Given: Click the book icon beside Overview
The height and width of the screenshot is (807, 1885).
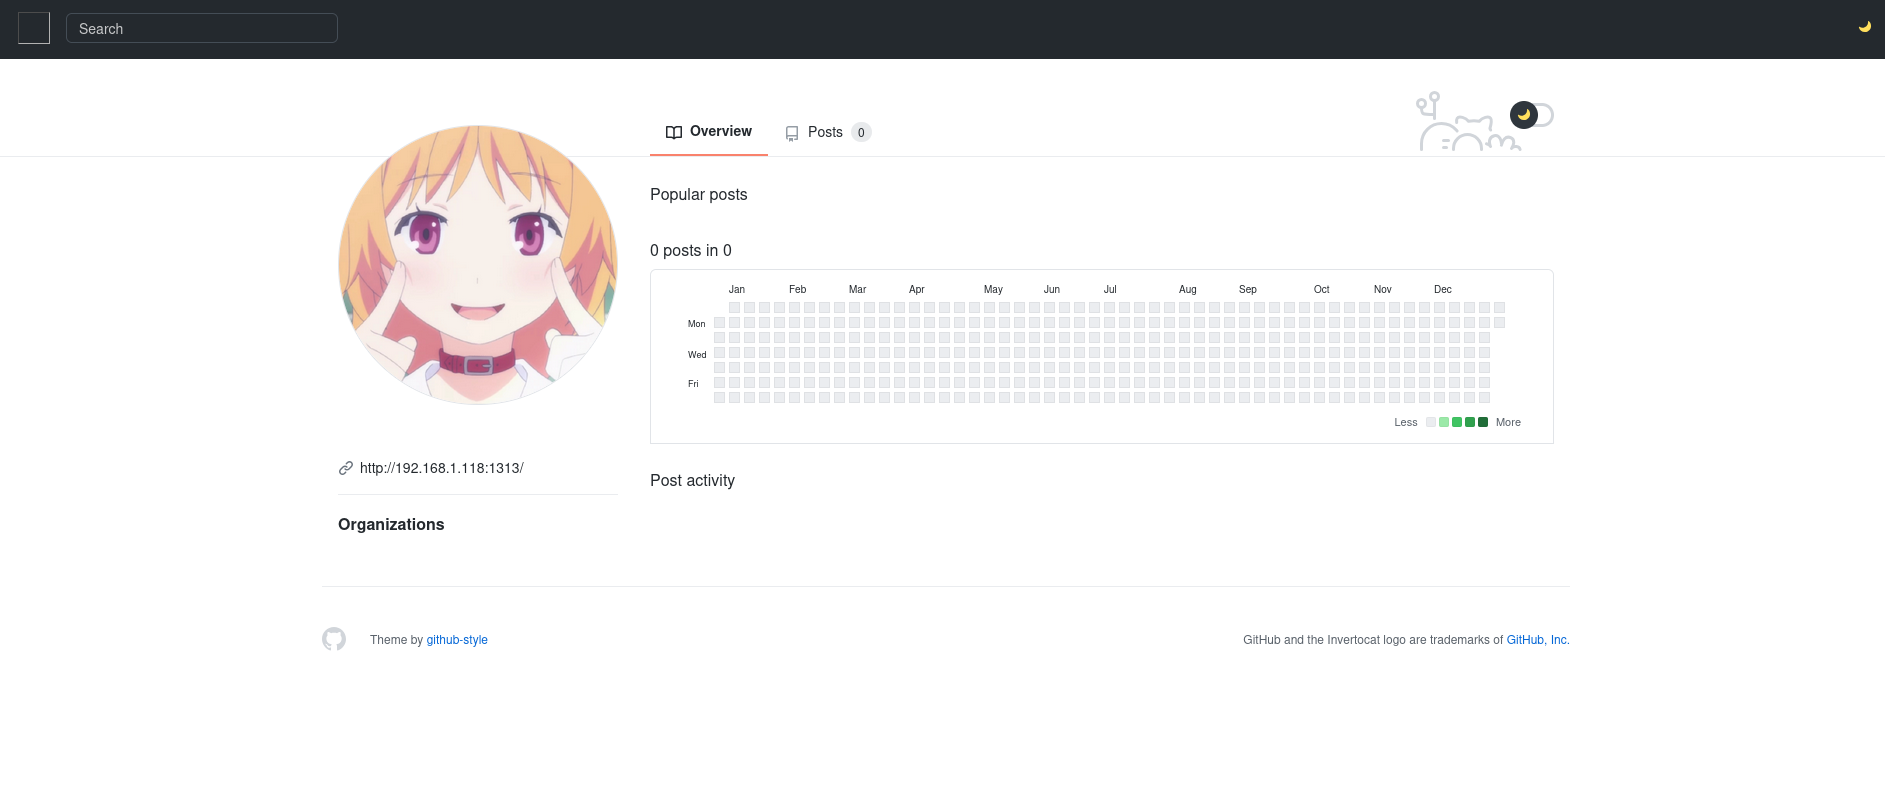Looking at the screenshot, I should click(x=674, y=132).
